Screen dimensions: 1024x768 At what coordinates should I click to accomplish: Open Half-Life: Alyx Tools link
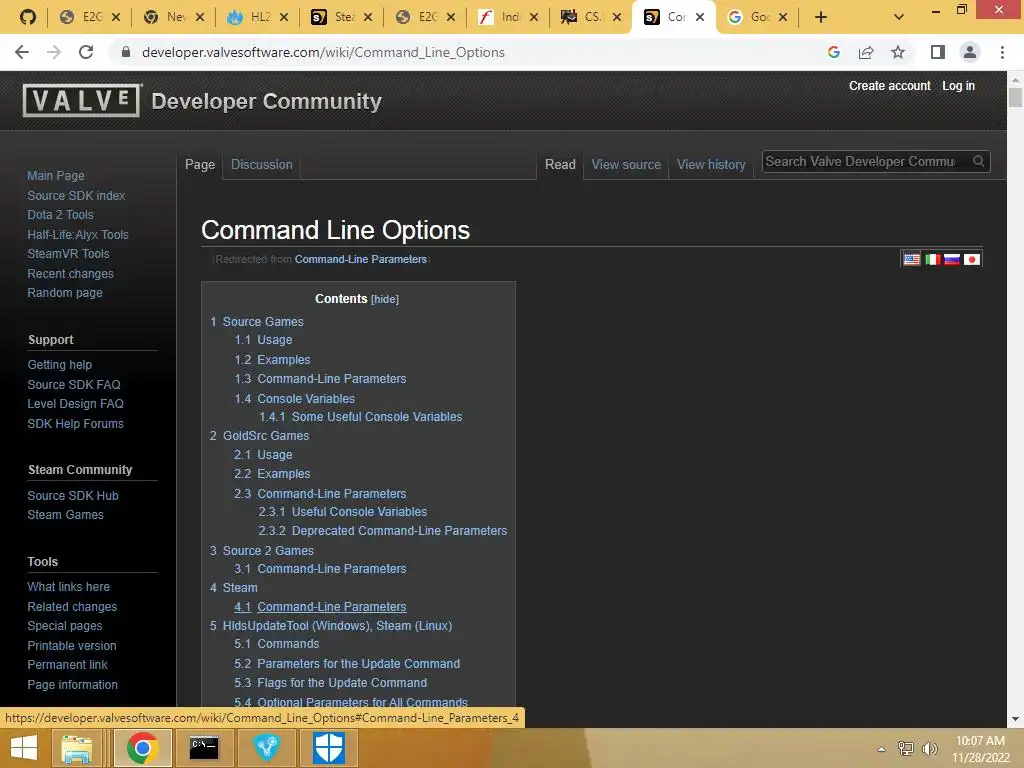point(78,234)
